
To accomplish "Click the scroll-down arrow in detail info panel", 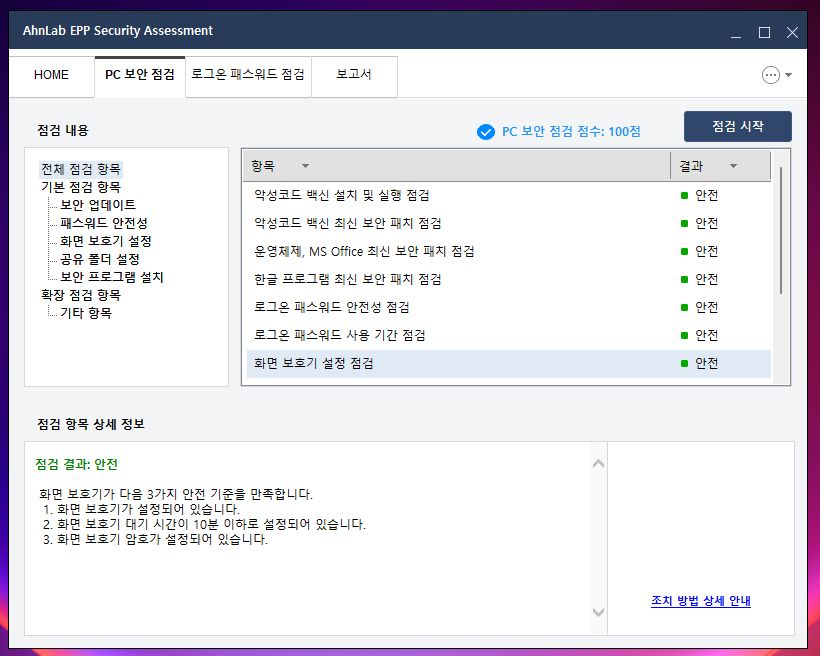I will [598, 612].
